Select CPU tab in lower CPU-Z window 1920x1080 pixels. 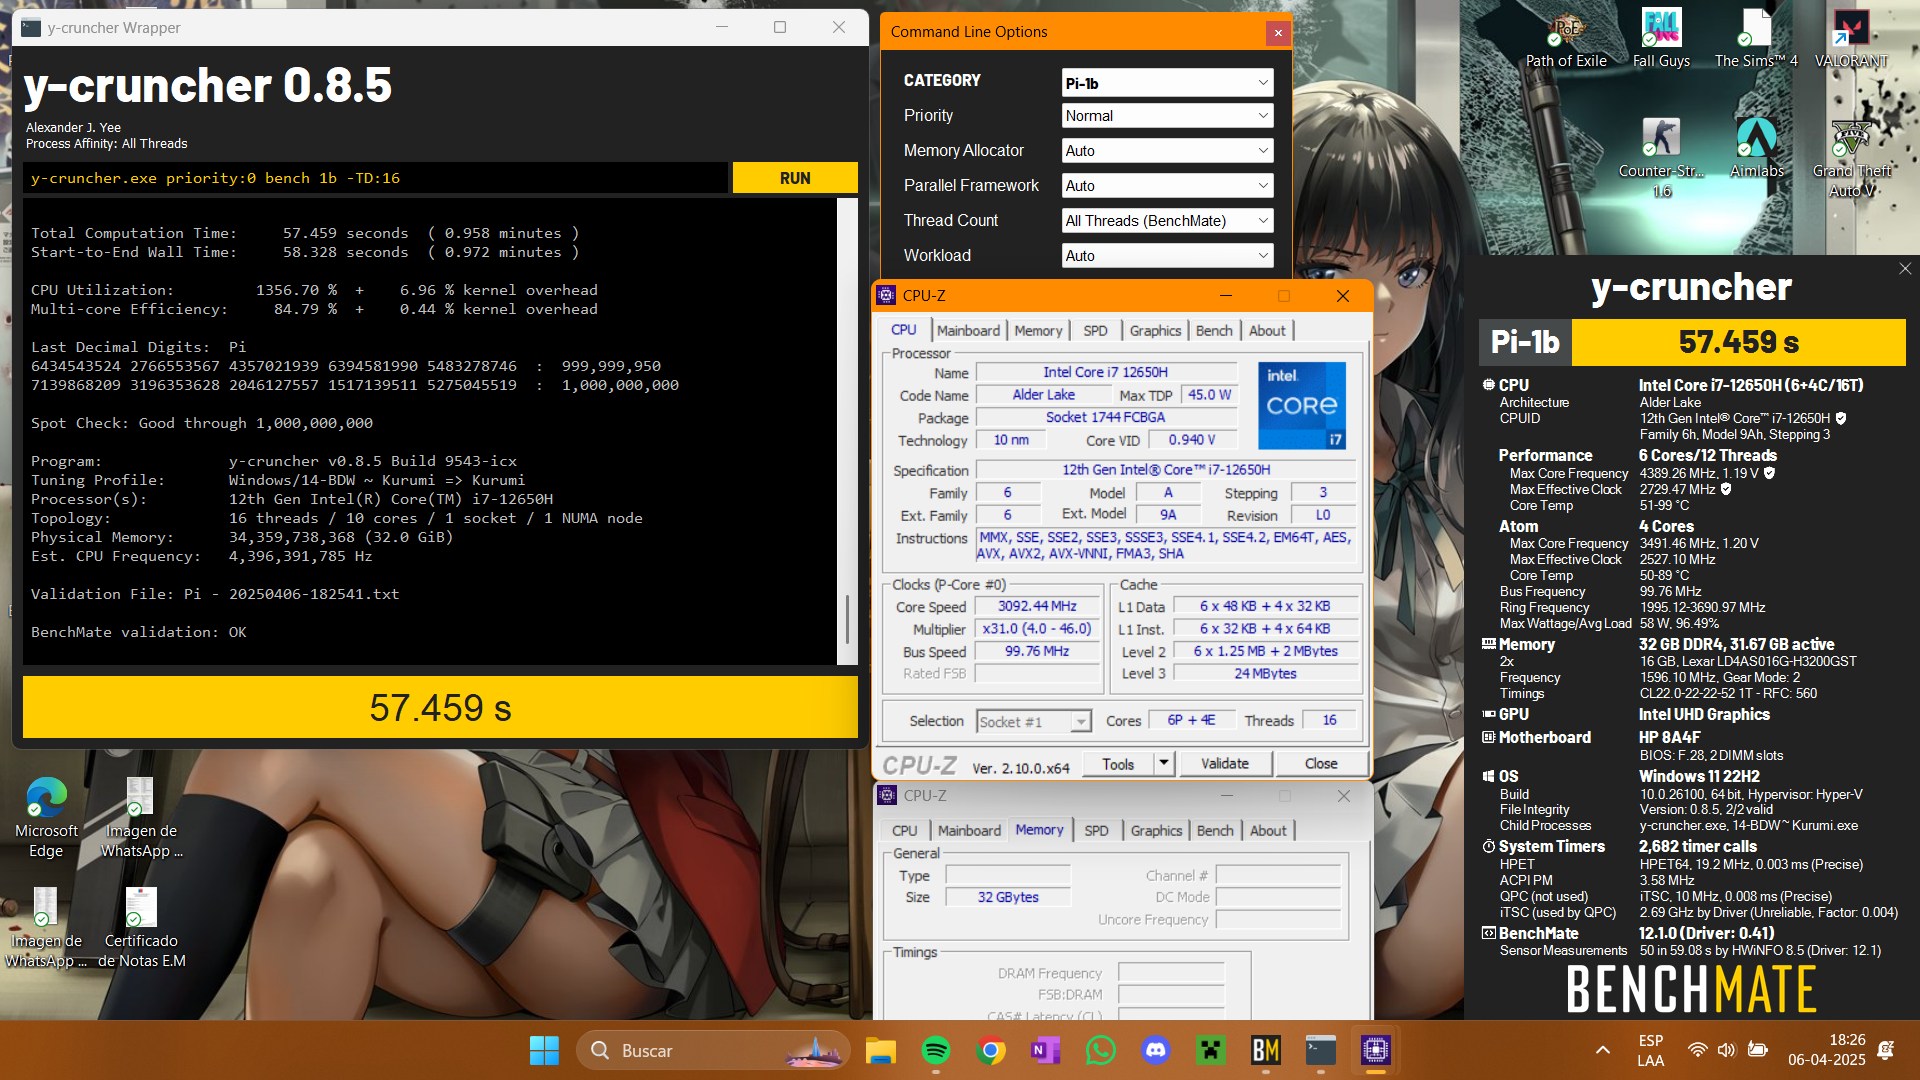pyautogui.click(x=904, y=831)
